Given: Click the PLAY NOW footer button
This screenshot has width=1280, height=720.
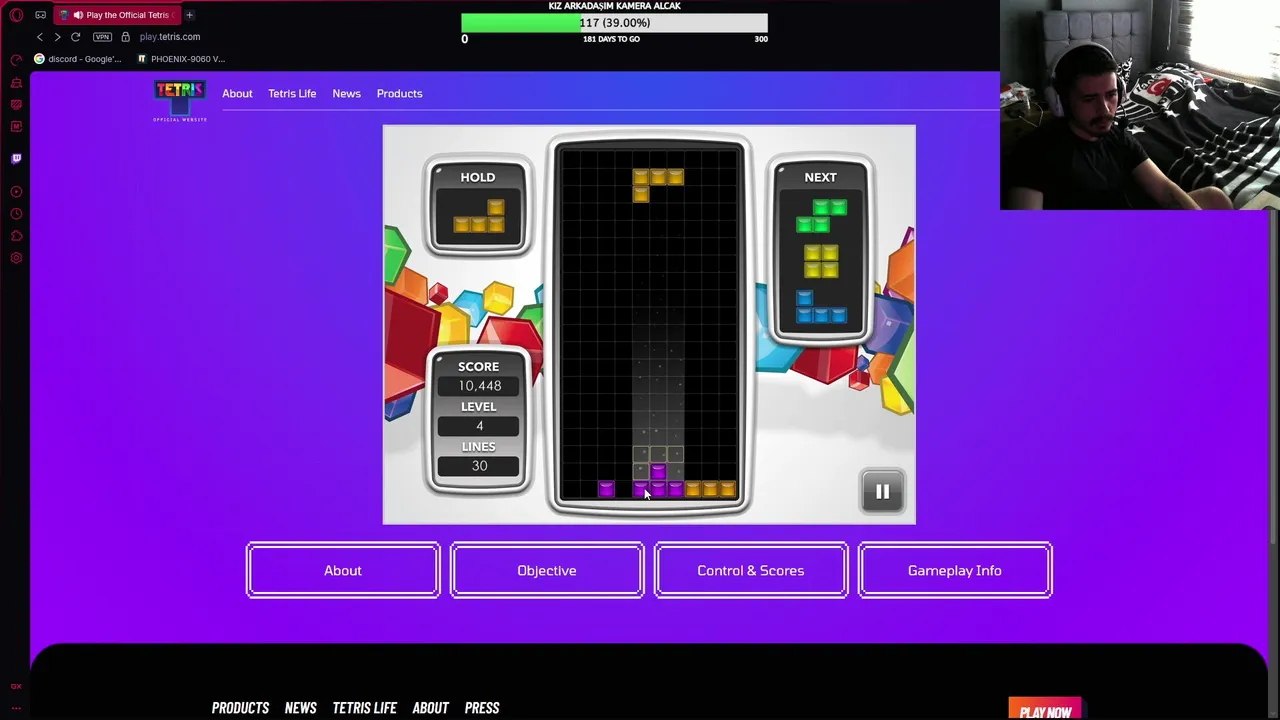Looking at the screenshot, I should [x=1045, y=710].
